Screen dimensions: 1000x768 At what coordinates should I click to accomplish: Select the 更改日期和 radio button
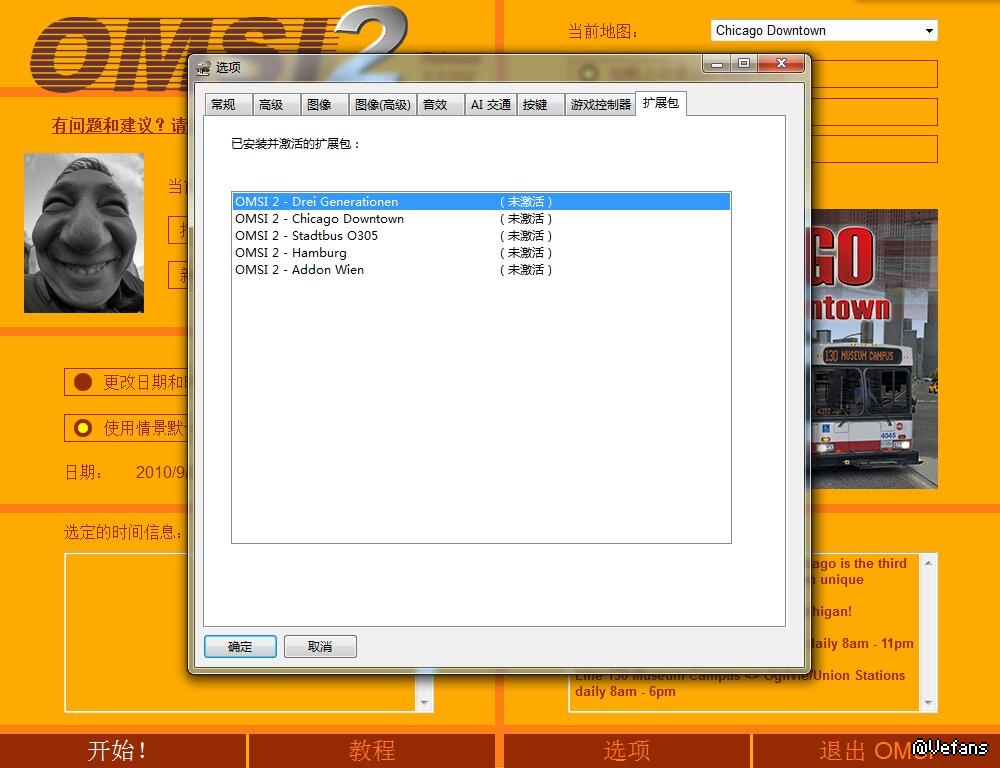[83, 382]
